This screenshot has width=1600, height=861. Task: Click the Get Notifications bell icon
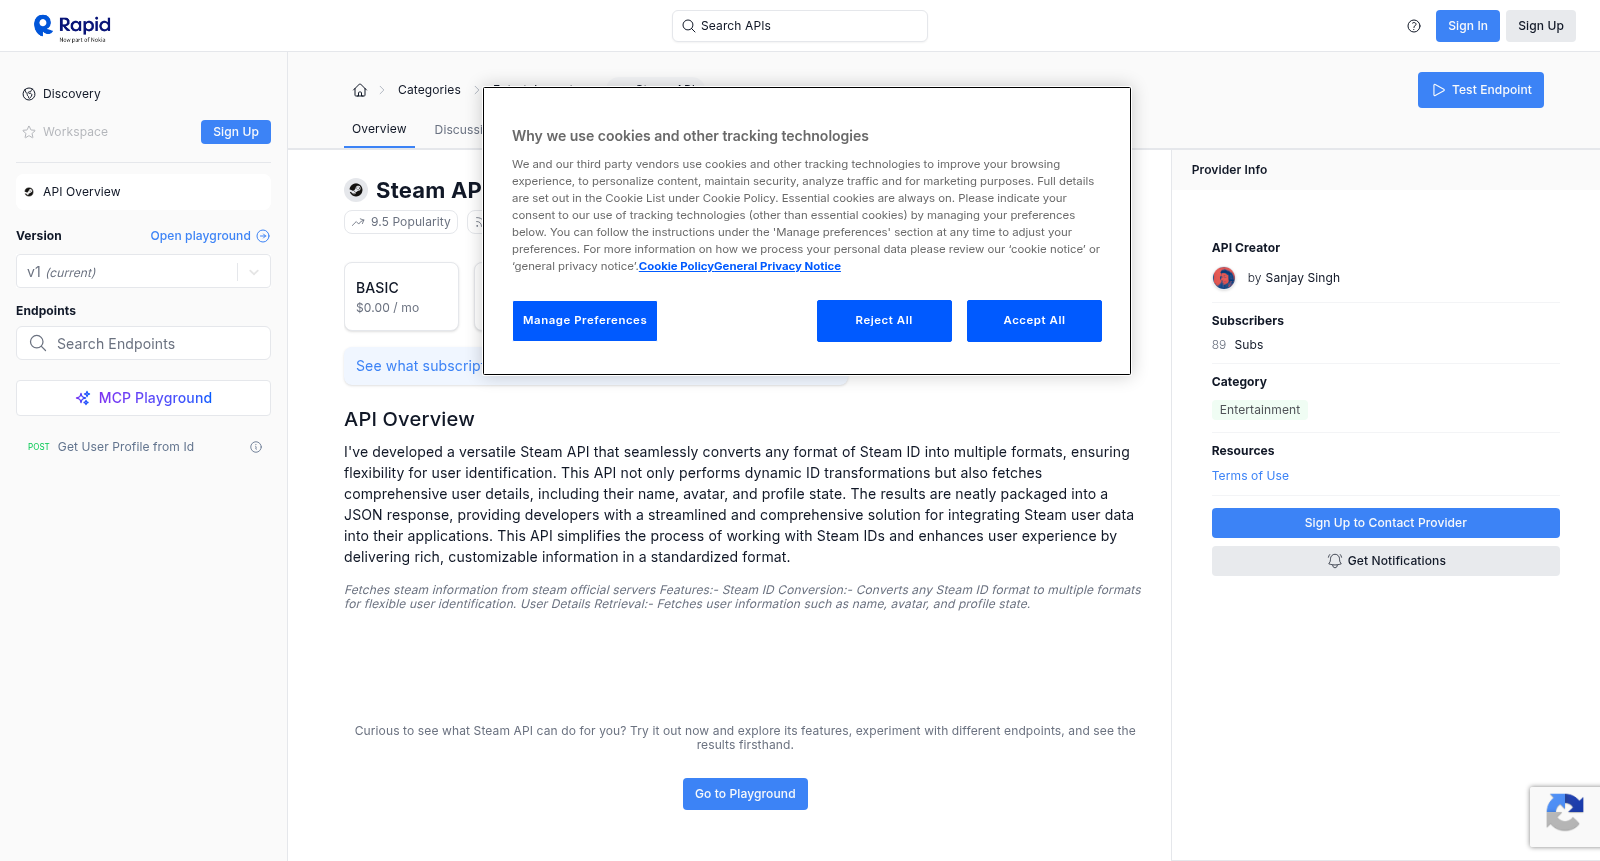click(x=1334, y=561)
